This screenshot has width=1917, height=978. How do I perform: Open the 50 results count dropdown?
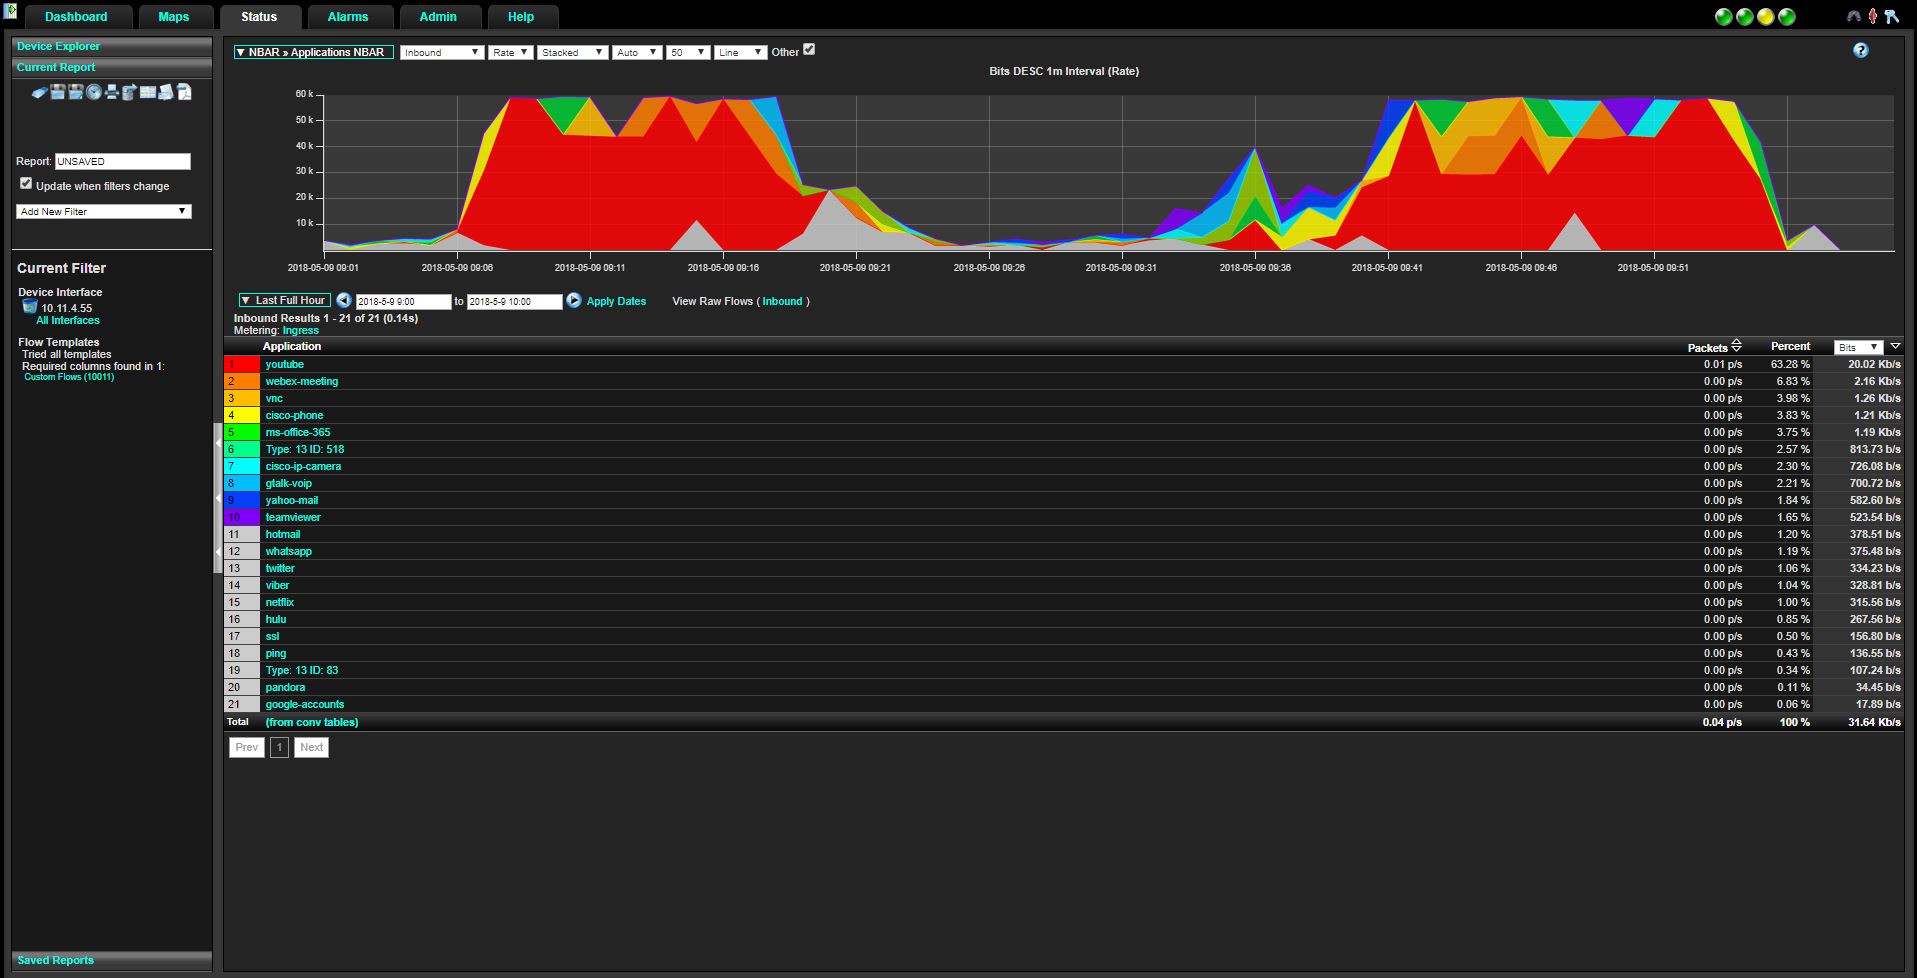point(688,52)
